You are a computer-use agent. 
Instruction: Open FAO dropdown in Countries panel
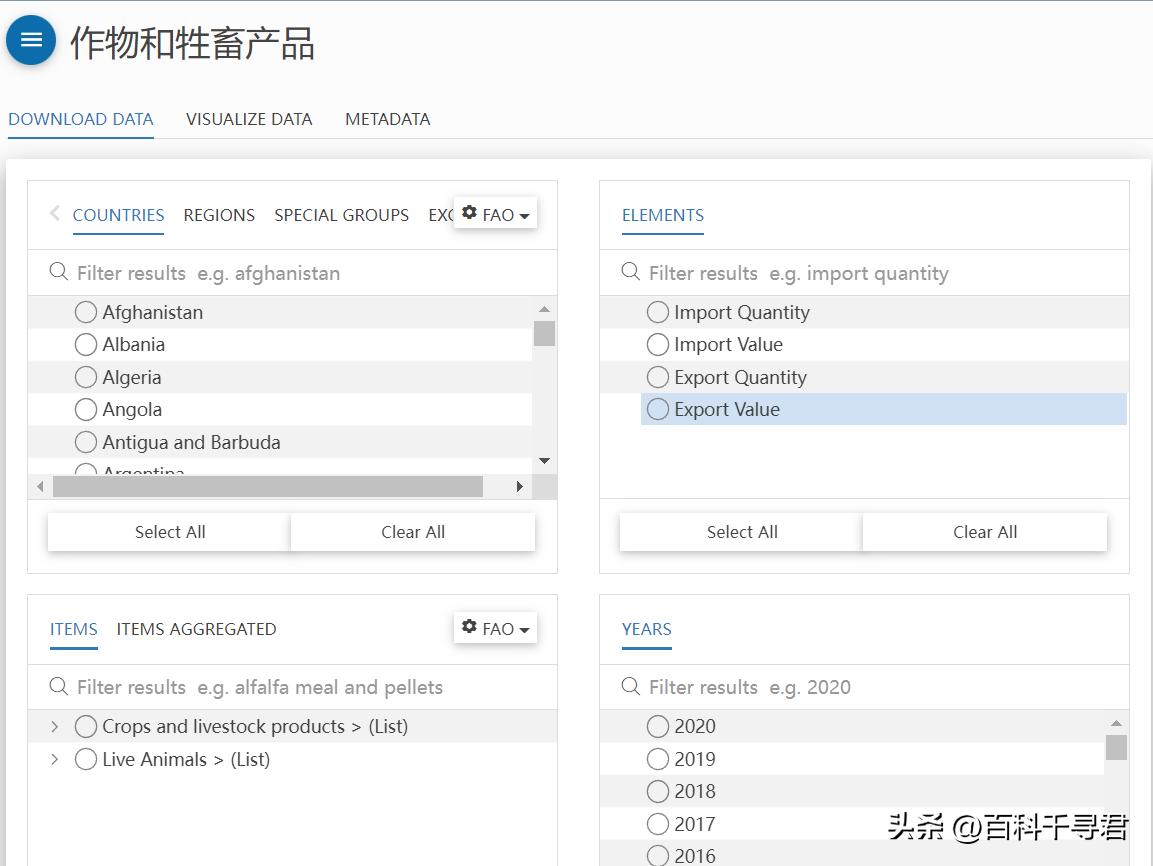click(496, 214)
